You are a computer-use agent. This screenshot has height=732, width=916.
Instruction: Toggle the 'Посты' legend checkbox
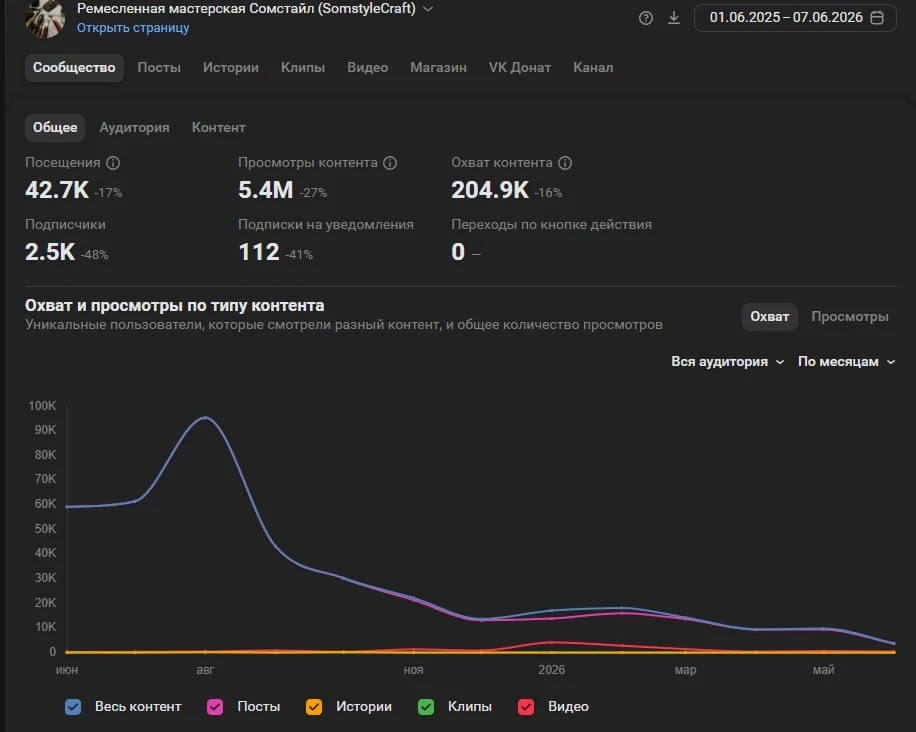point(215,707)
